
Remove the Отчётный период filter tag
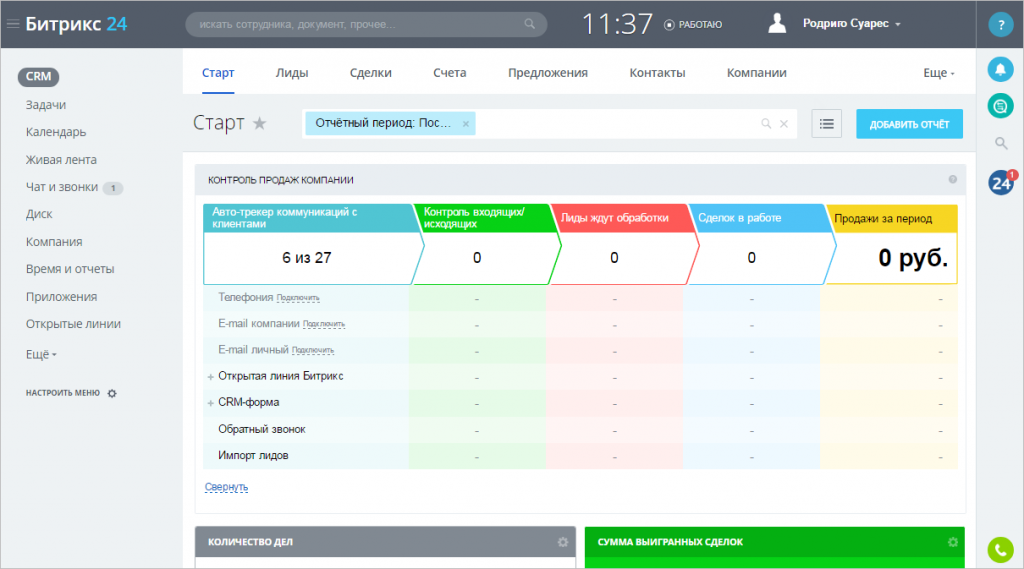[x=466, y=124]
